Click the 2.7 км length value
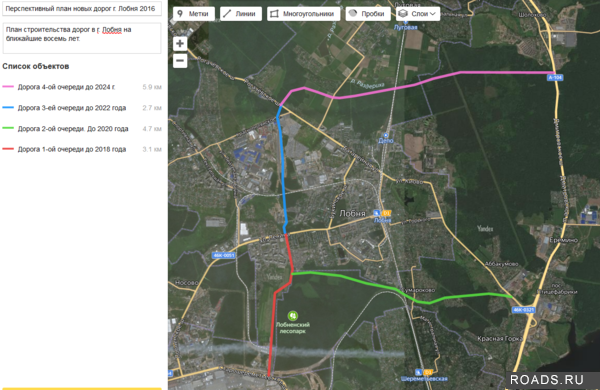 pyautogui.click(x=152, y=108)
